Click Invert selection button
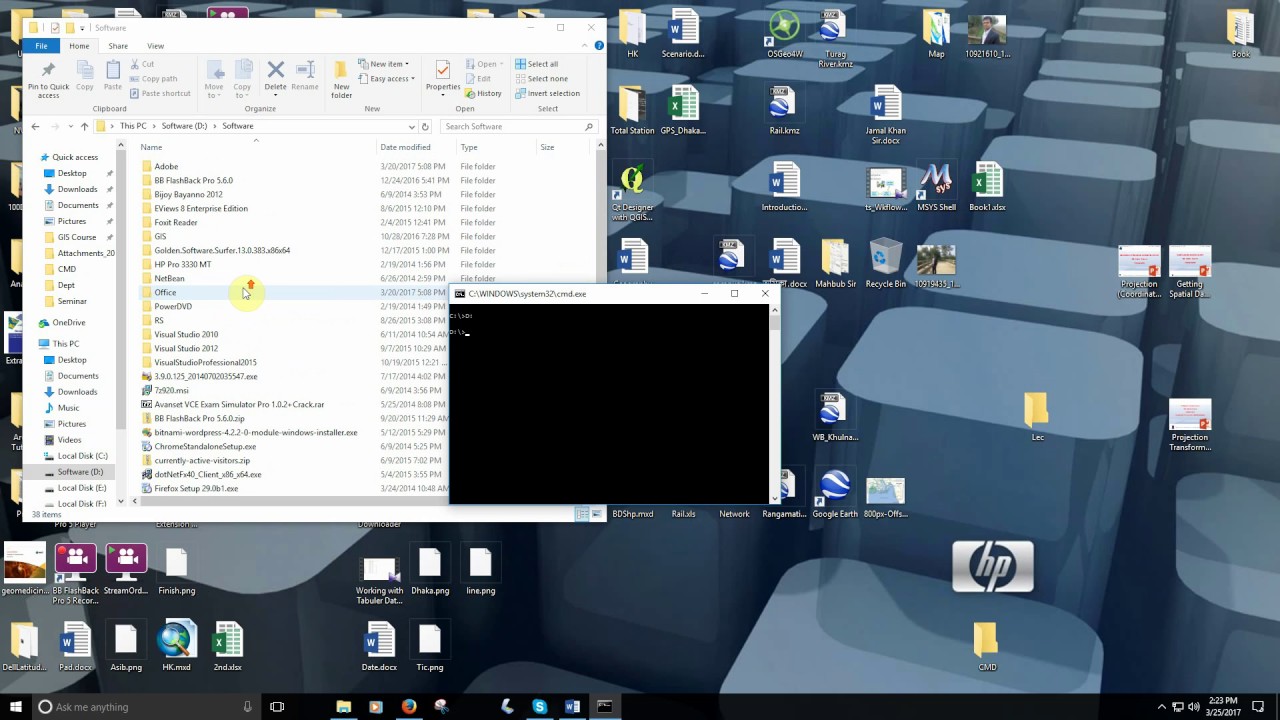The width and height of the screenshot is (1280, 720). coord(547,93)
